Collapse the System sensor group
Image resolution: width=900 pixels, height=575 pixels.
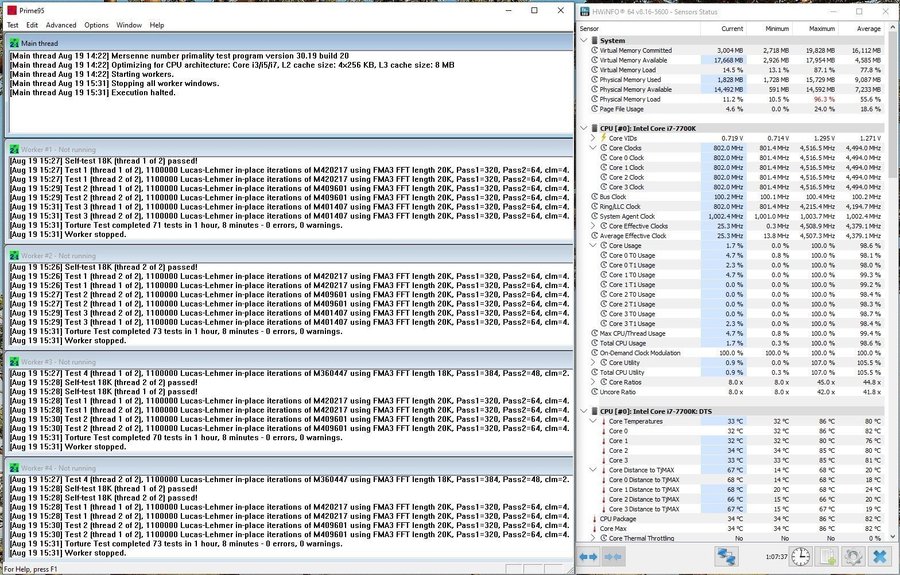pos(584,40)
